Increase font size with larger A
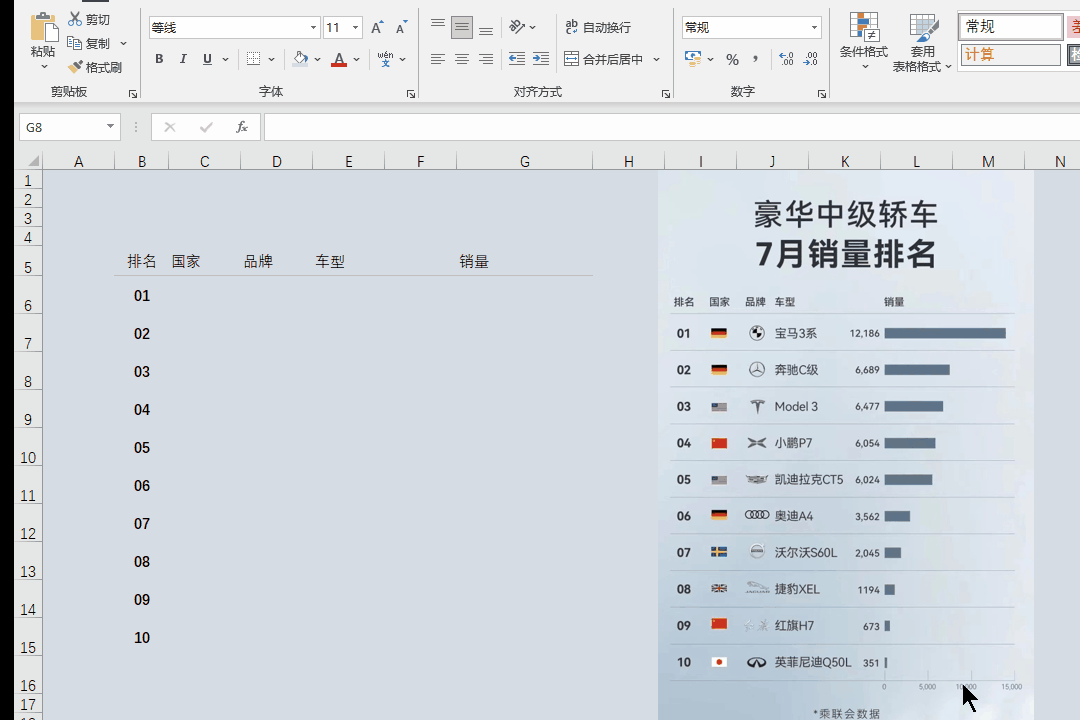Screen dimensions: 1080x720 coord(377,28)
